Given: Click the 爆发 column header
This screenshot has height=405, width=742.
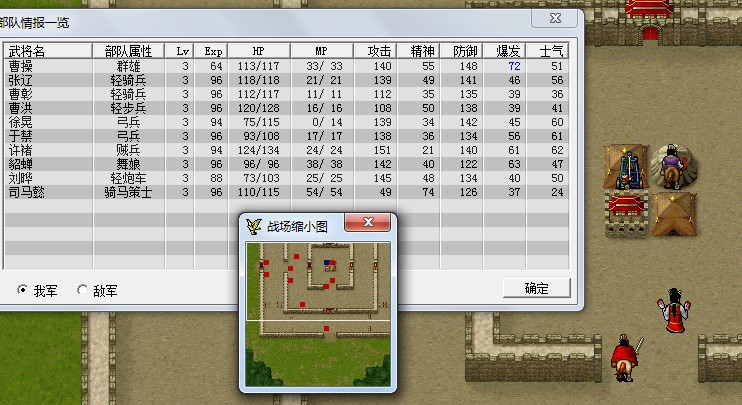Looking at the screenshot, I should (x=504, y=51).
